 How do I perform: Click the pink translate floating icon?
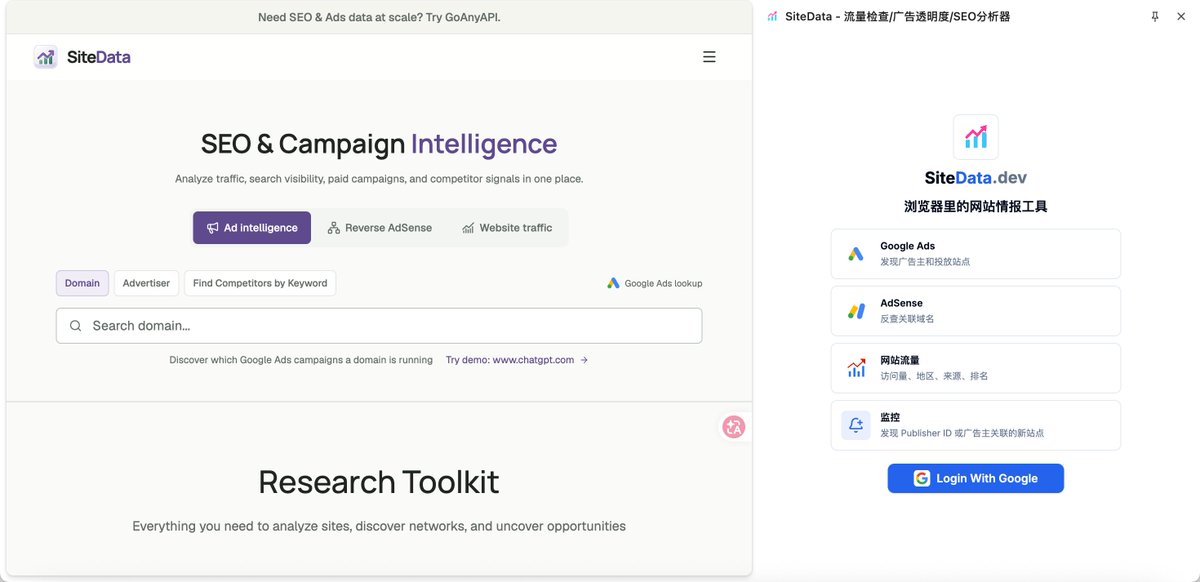(x=734, y=427)
